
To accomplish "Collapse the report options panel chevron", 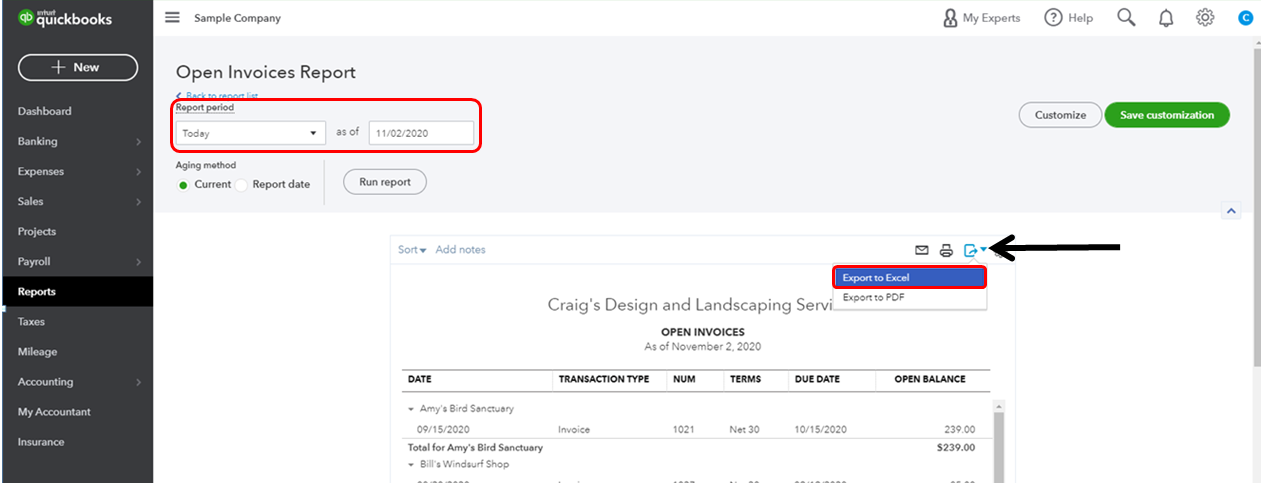I will click(1231, 211).
